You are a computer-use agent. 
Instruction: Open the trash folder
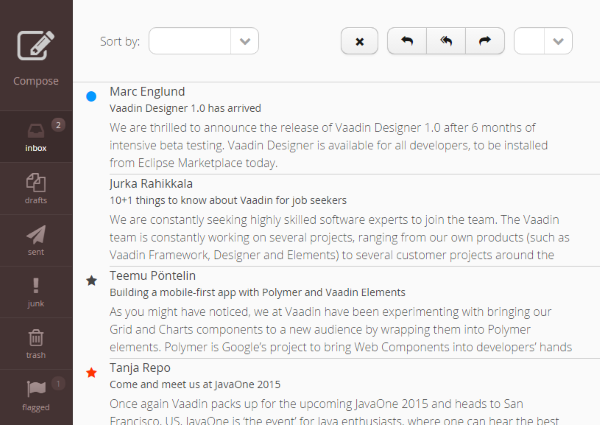click(x=36, y=344)
